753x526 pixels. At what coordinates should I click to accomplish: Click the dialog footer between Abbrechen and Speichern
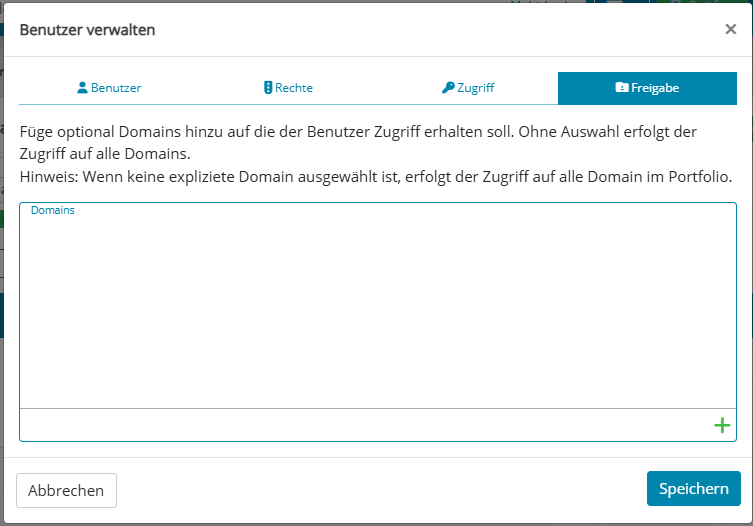pyautogui.click(x=382, y=490)
